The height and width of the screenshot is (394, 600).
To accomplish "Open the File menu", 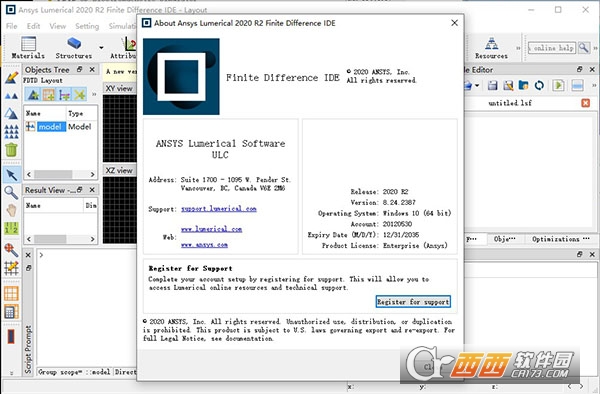I will coord(11,26).
